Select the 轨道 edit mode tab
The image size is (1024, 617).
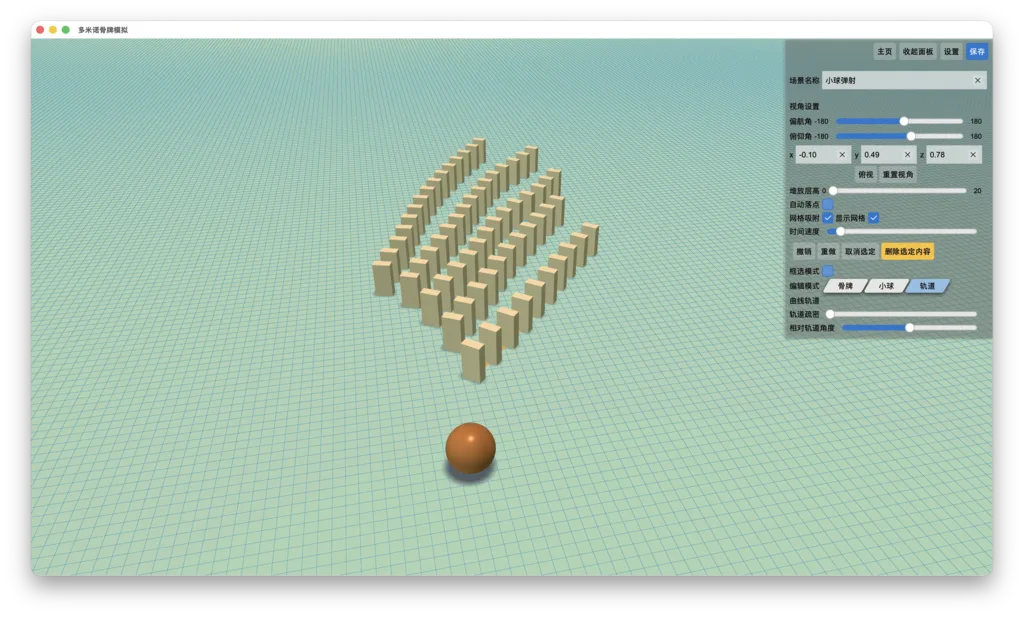pyautogui.click(x=927, y=286)
